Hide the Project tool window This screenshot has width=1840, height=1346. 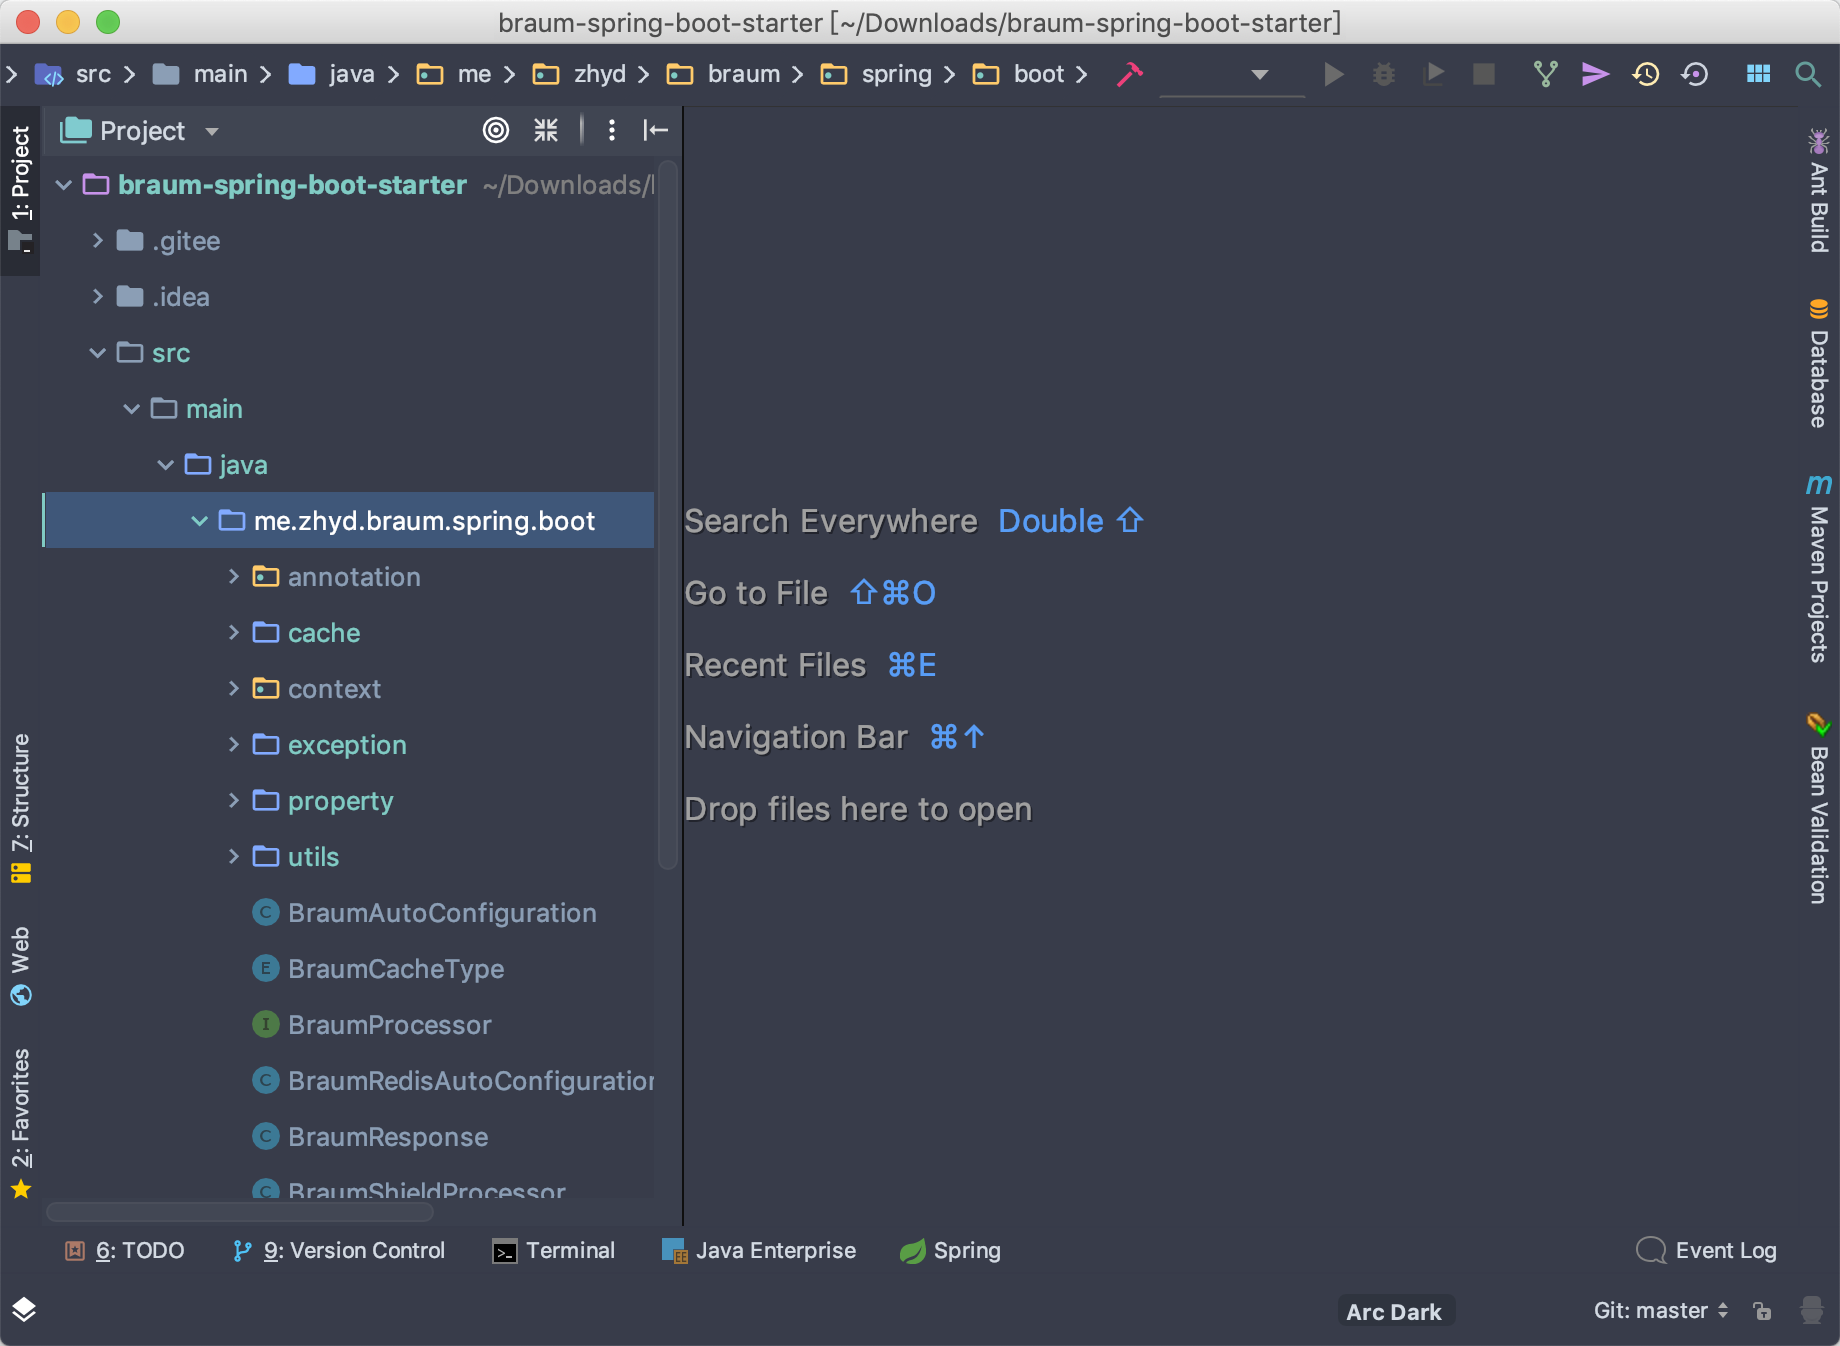pos(655,130)
